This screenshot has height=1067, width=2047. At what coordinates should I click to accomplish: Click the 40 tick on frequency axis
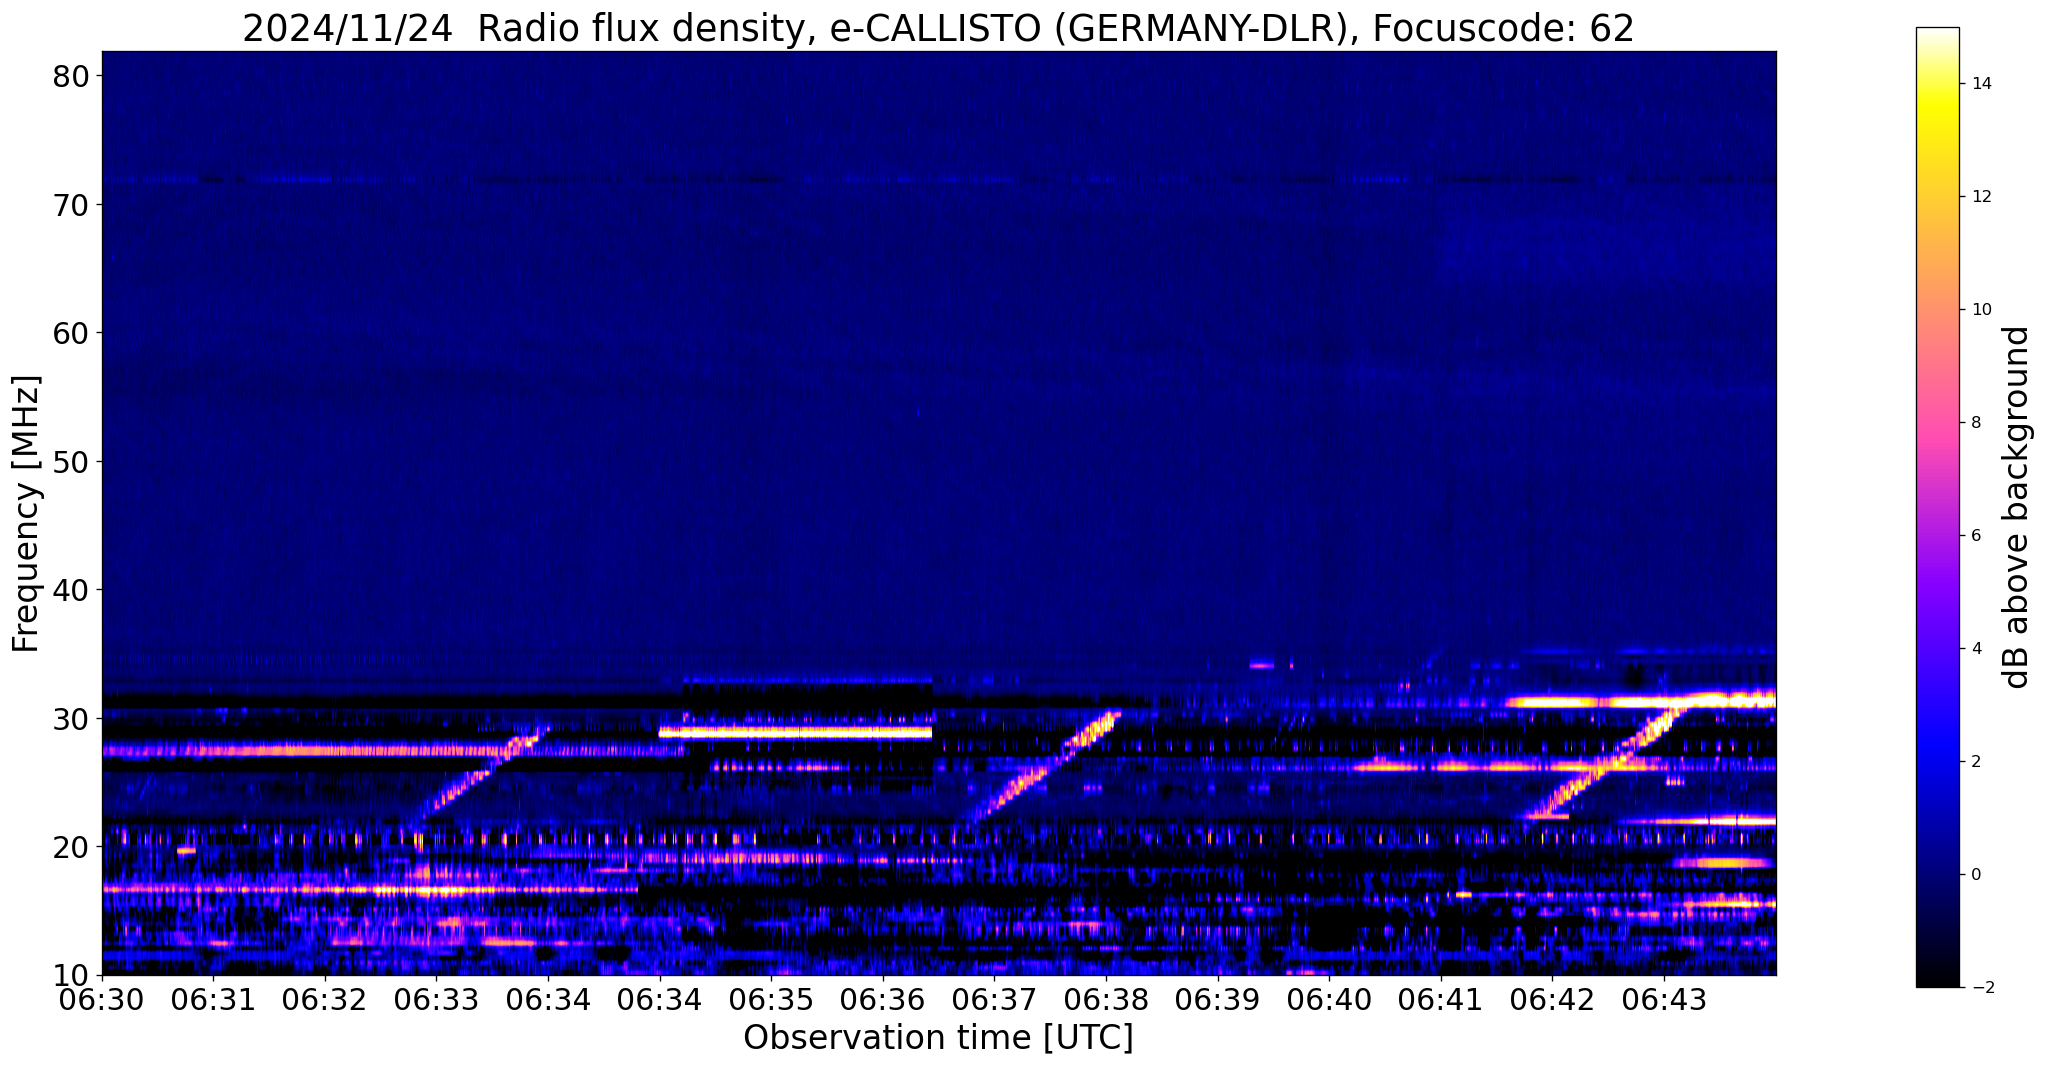pyautogui.click(x=71, y=590)
